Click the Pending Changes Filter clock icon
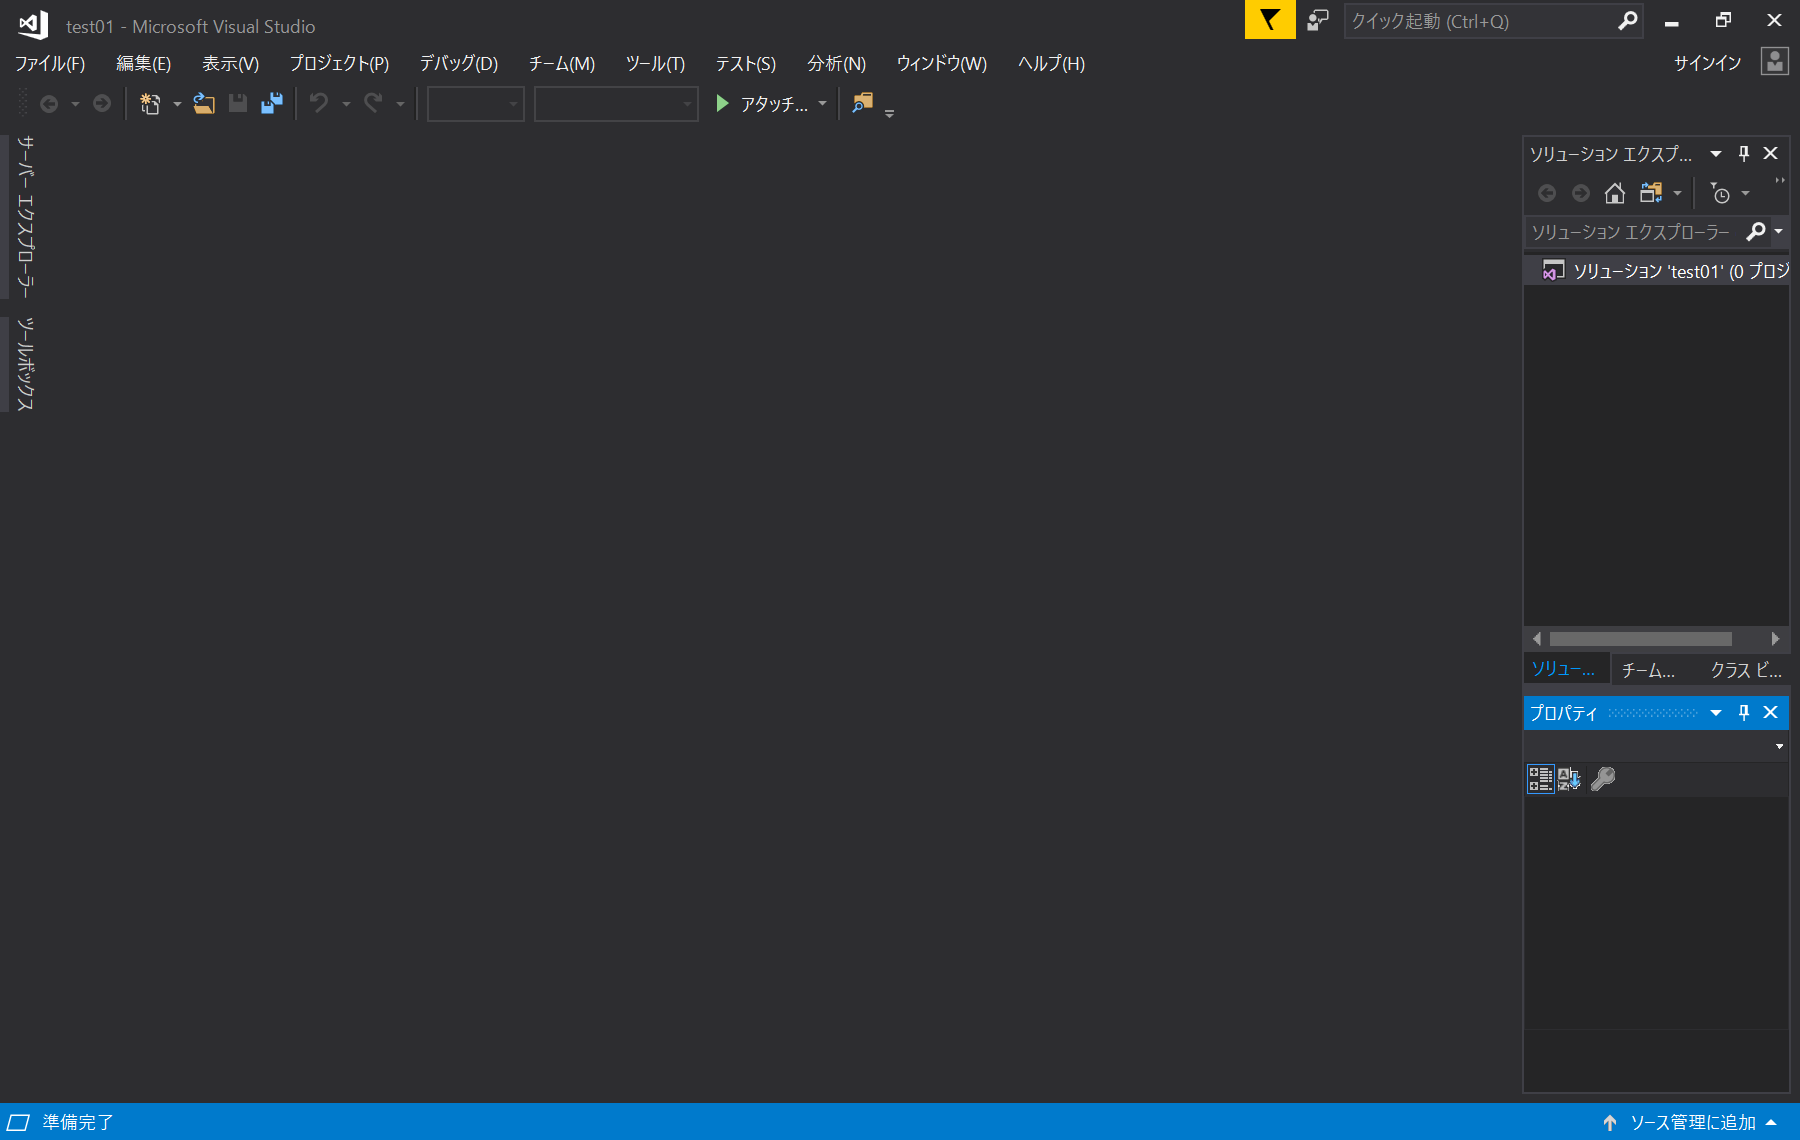1800x1140 pixels. tap(1720, 193)
